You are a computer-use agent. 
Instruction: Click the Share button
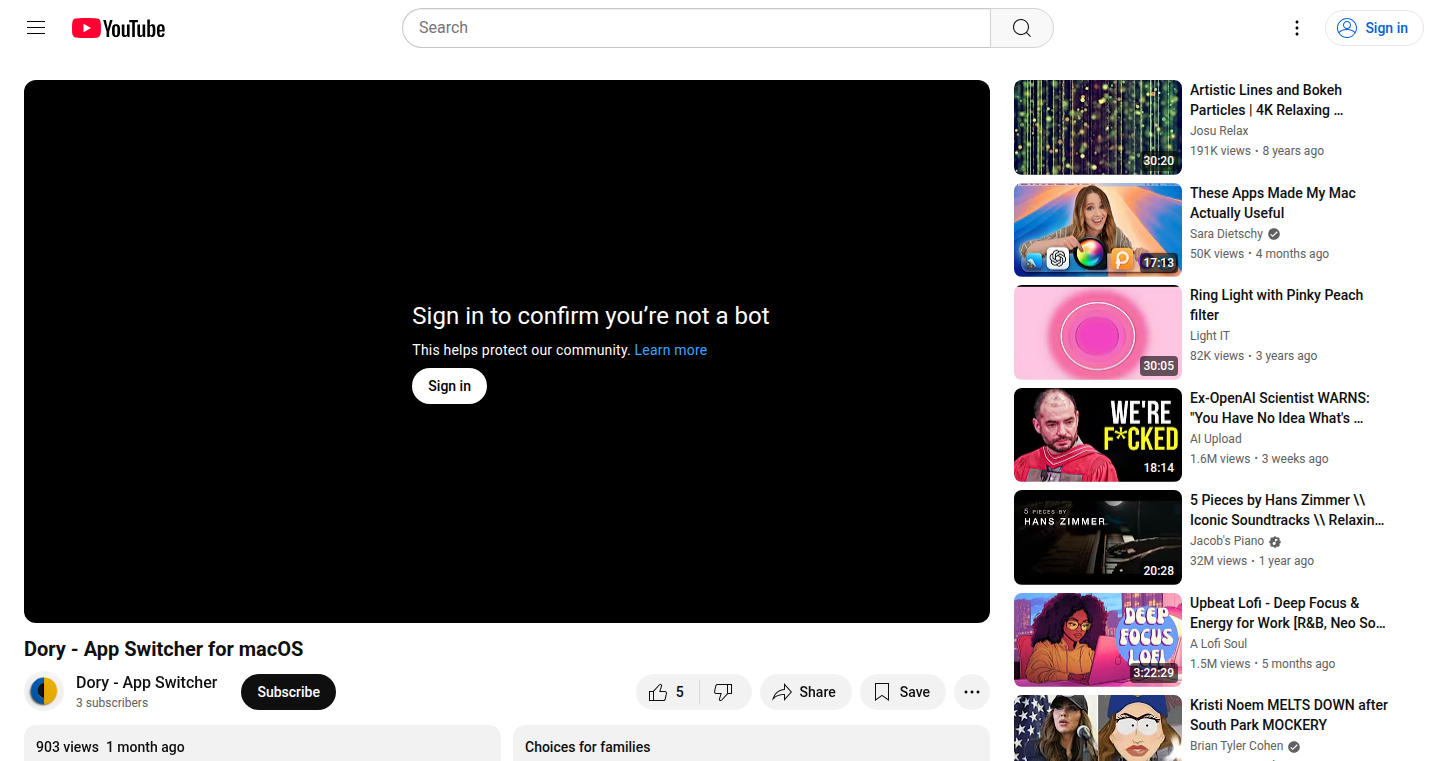point(805,692)
